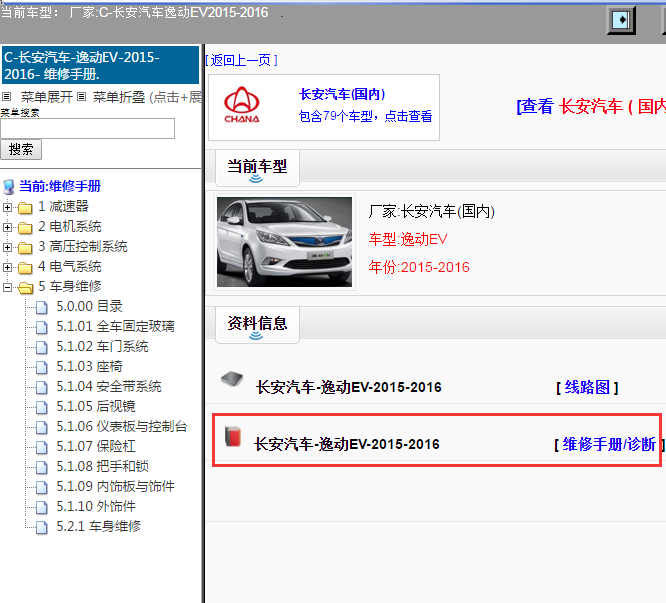
Task: Open the 当前车型 section tab
Action: [x=257, y=168]
